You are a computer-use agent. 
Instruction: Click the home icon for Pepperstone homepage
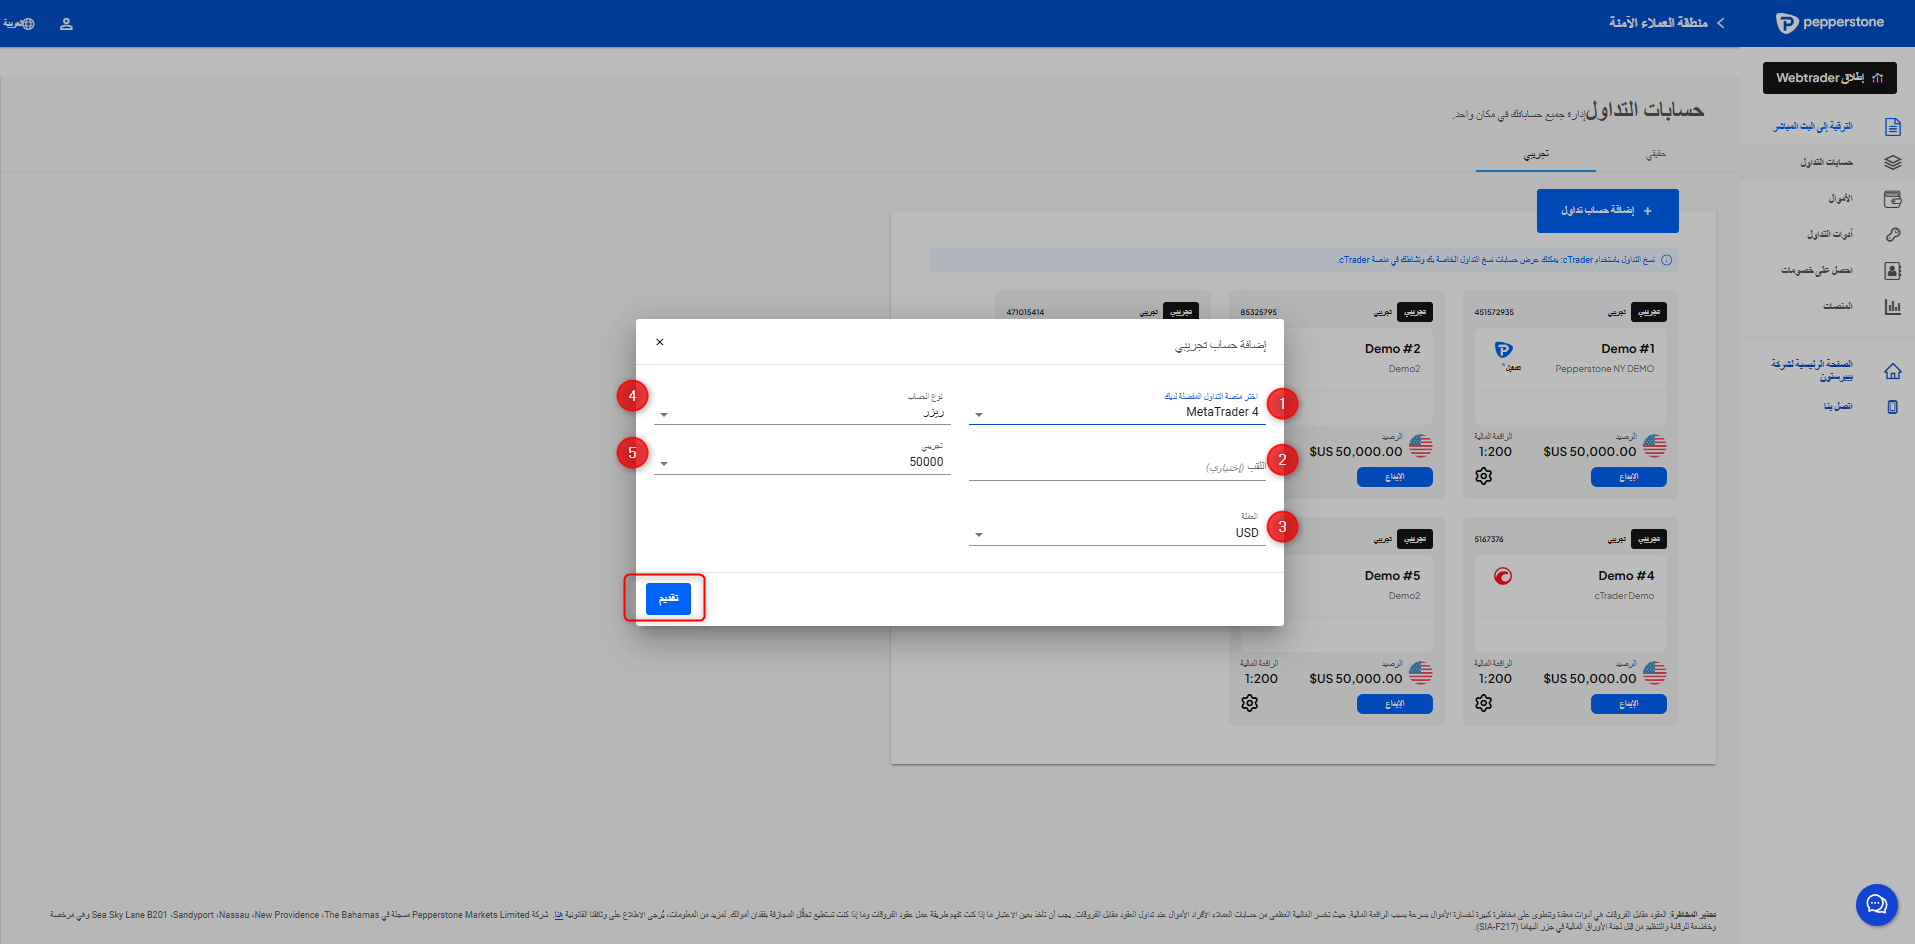(x=1892, y=372)
